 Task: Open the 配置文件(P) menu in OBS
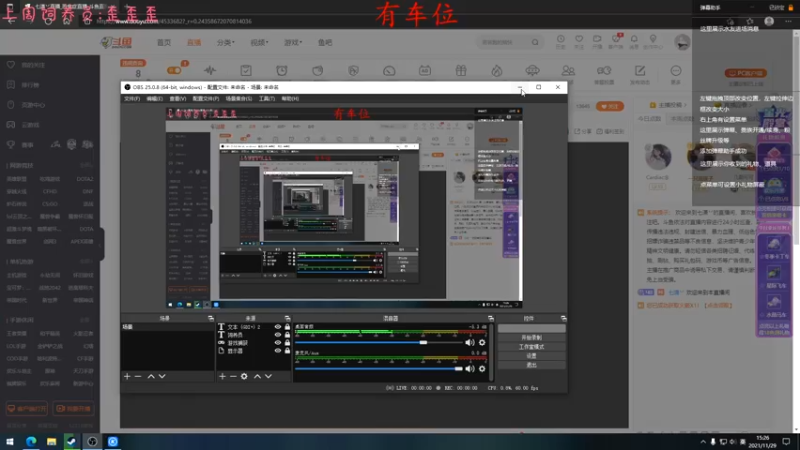pos(206,98)
